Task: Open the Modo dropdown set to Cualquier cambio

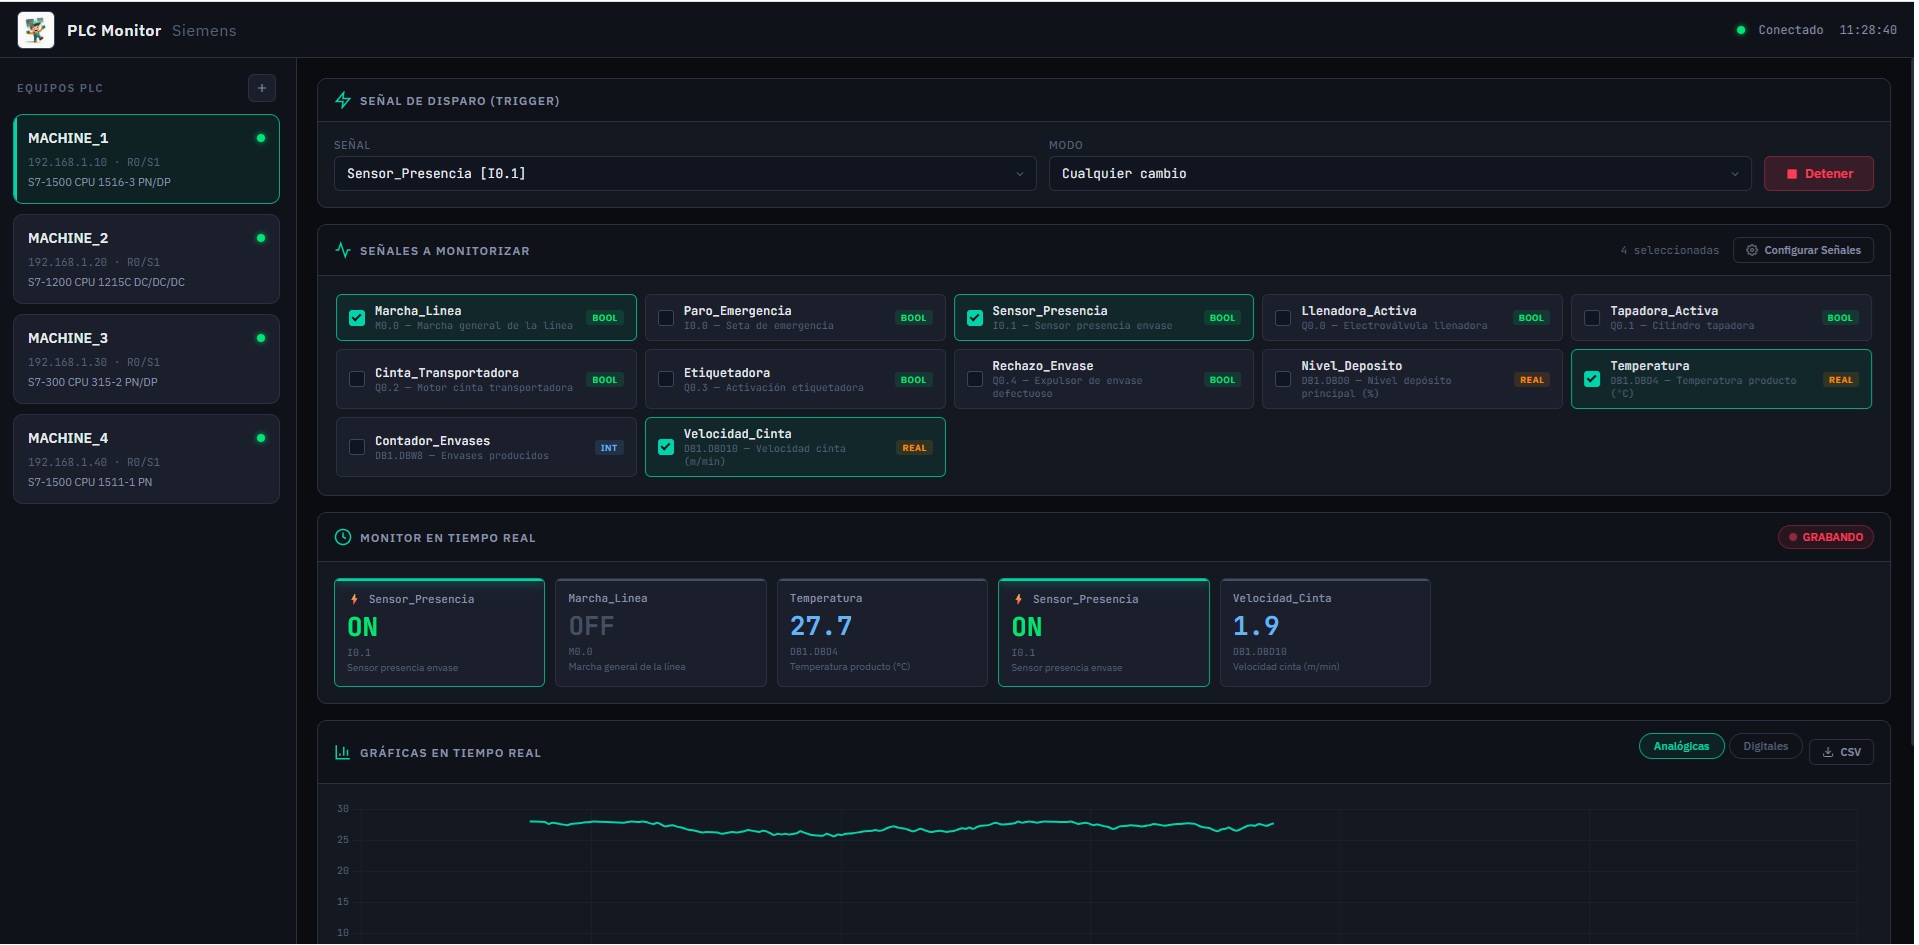Action: [1400, 173]
